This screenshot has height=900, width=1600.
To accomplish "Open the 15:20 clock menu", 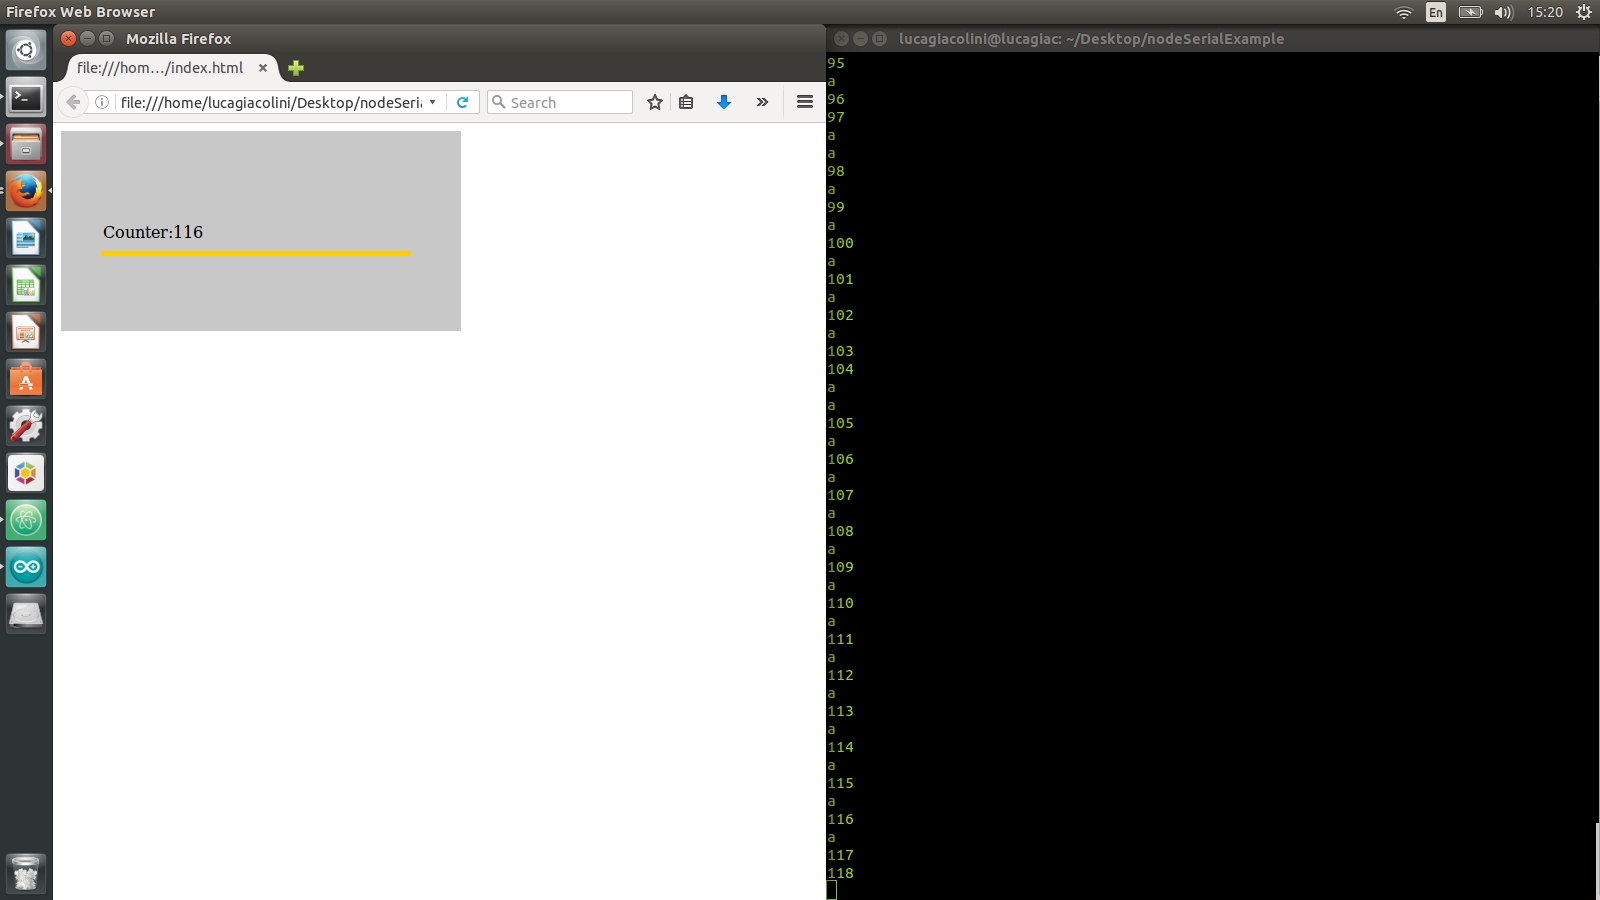I will [1545, 12].
